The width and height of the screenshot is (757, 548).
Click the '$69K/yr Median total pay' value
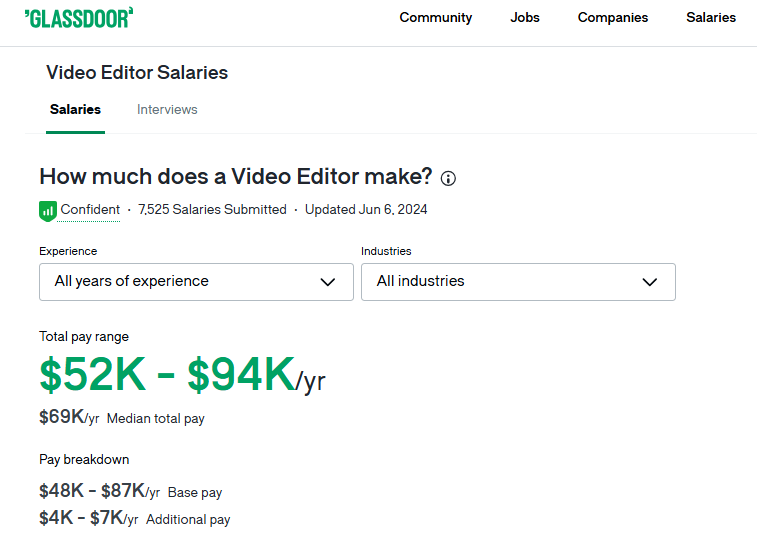point(122,417)
